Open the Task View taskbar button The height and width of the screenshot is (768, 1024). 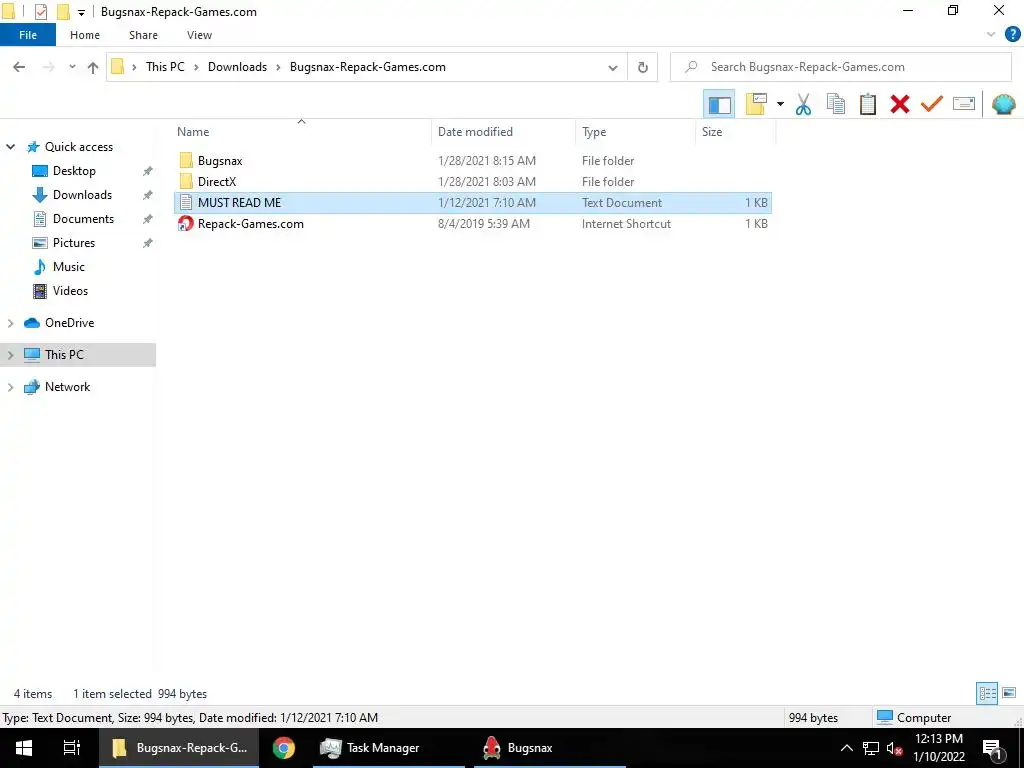point(71,748)
